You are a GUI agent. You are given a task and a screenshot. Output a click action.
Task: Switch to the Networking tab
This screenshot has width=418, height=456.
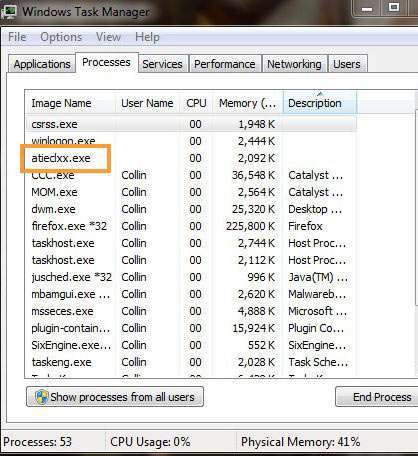click(x=294, y=64)
